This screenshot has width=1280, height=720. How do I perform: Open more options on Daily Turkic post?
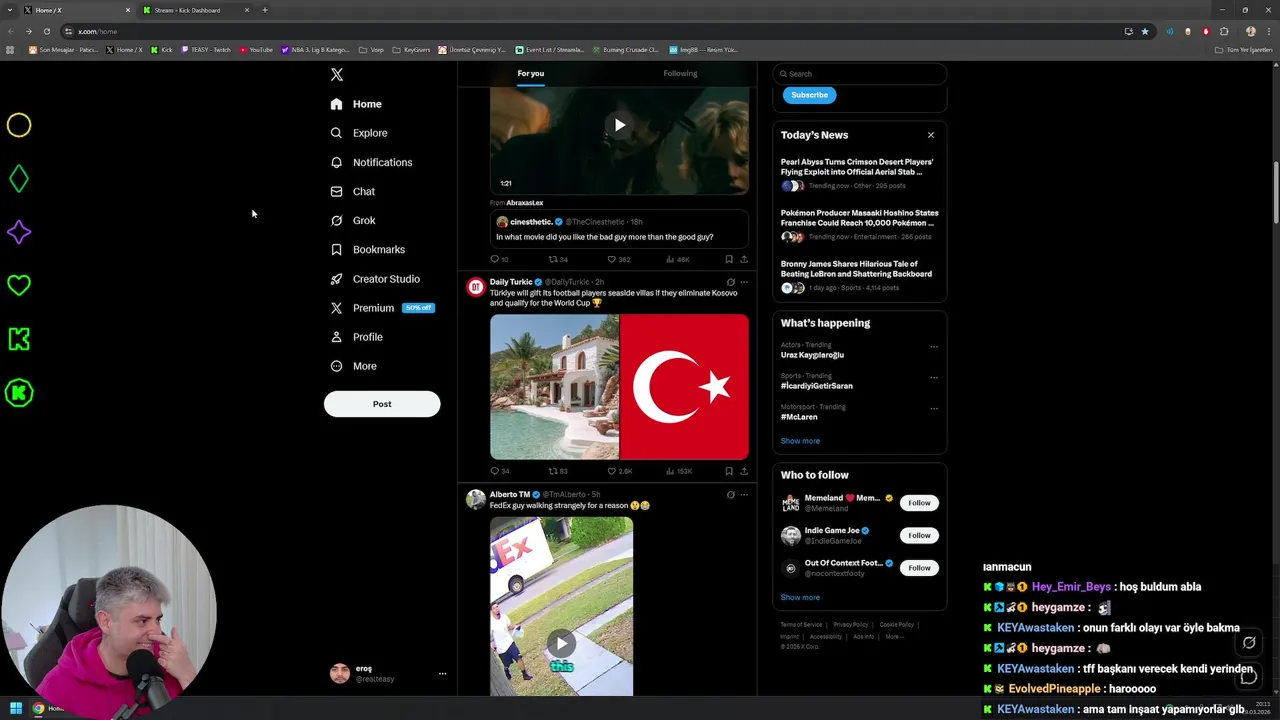(x=744, y=282)
